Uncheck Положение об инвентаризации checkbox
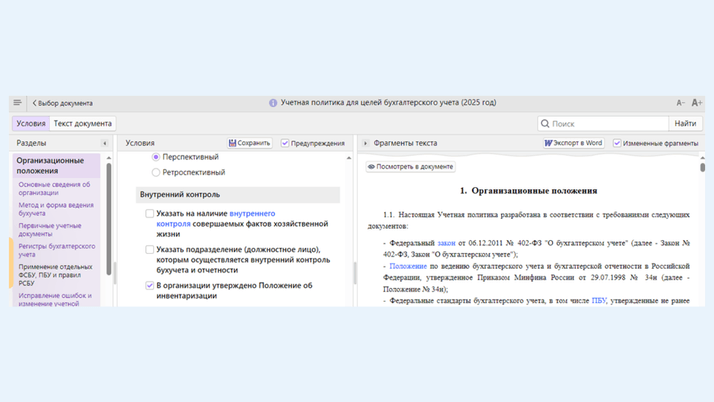The image size is (714, 402). 150,285
